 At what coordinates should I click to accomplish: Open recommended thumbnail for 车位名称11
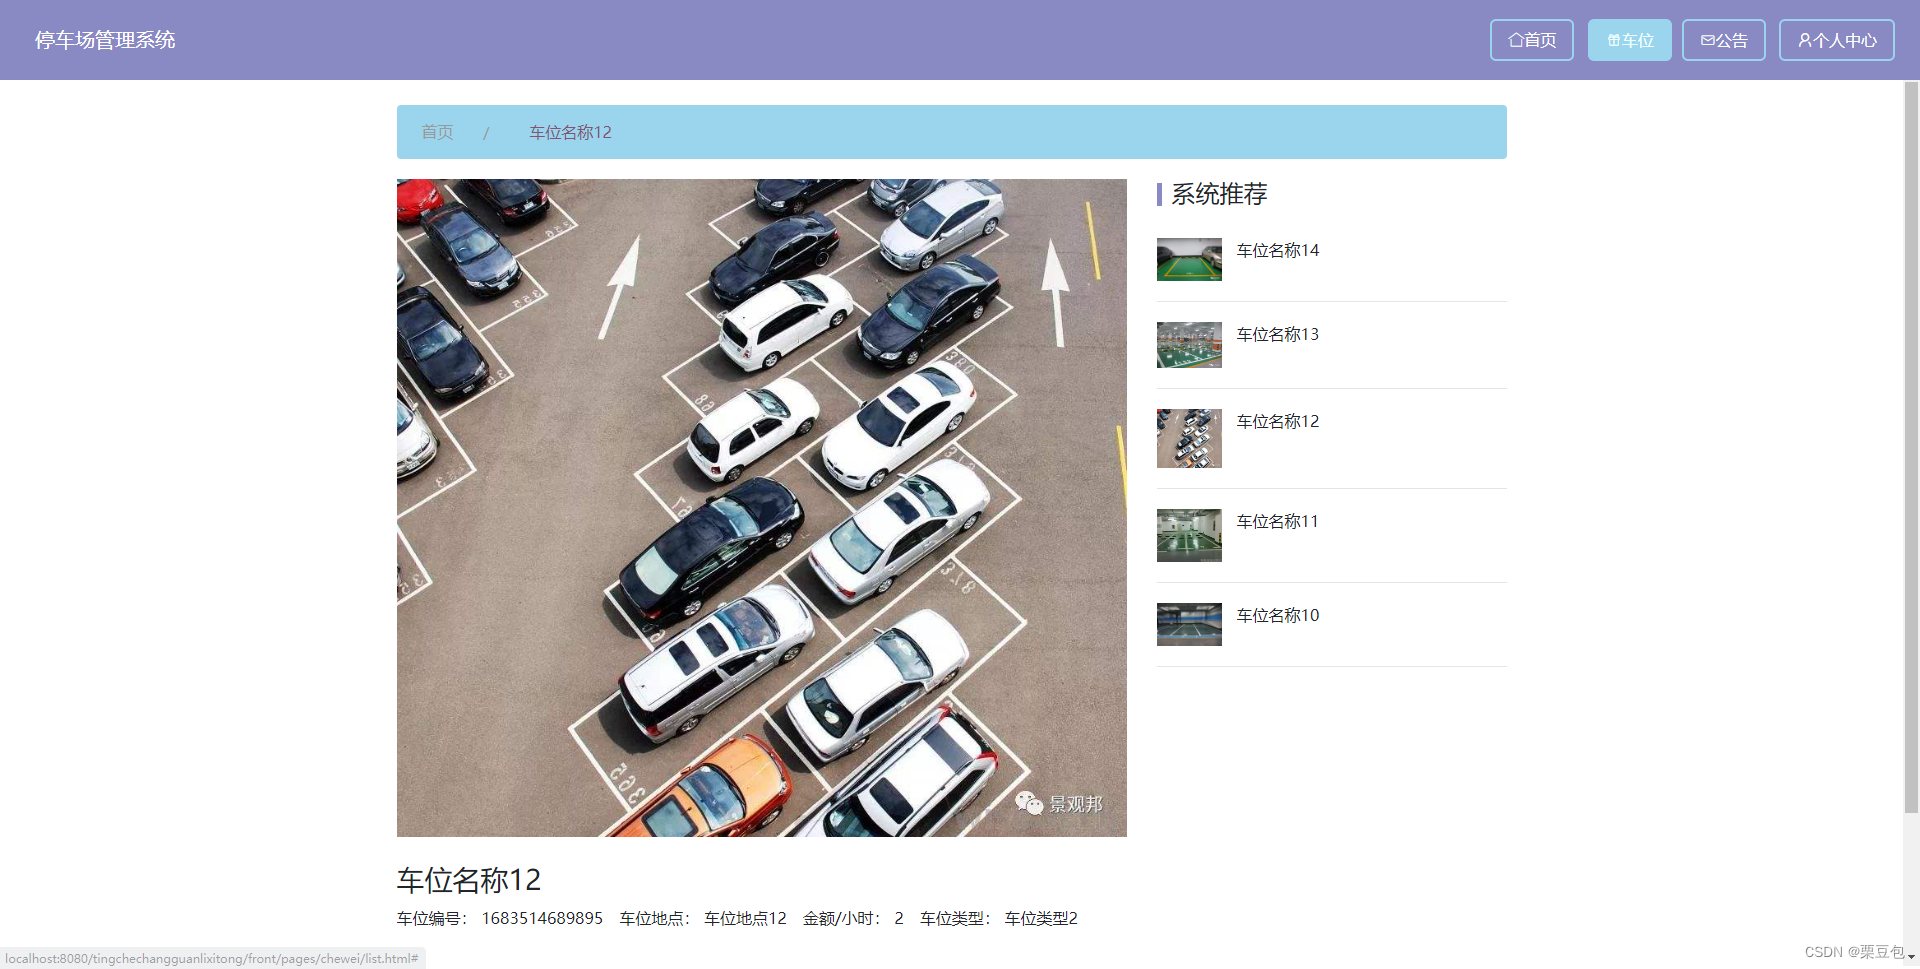1189,535
